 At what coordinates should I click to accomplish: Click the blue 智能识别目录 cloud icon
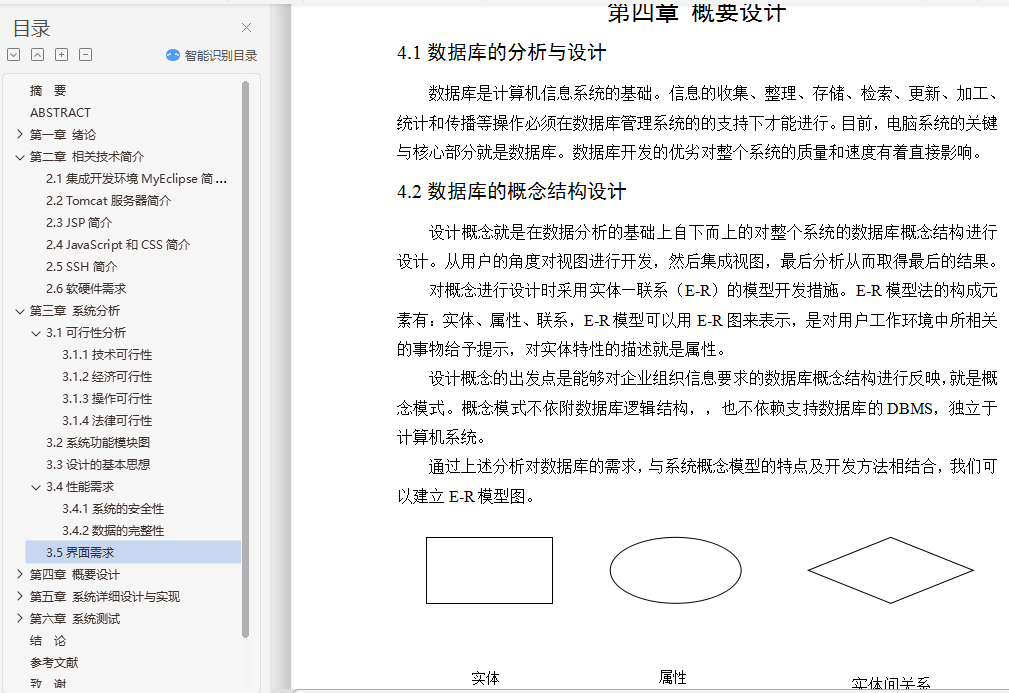click(172, 55)
